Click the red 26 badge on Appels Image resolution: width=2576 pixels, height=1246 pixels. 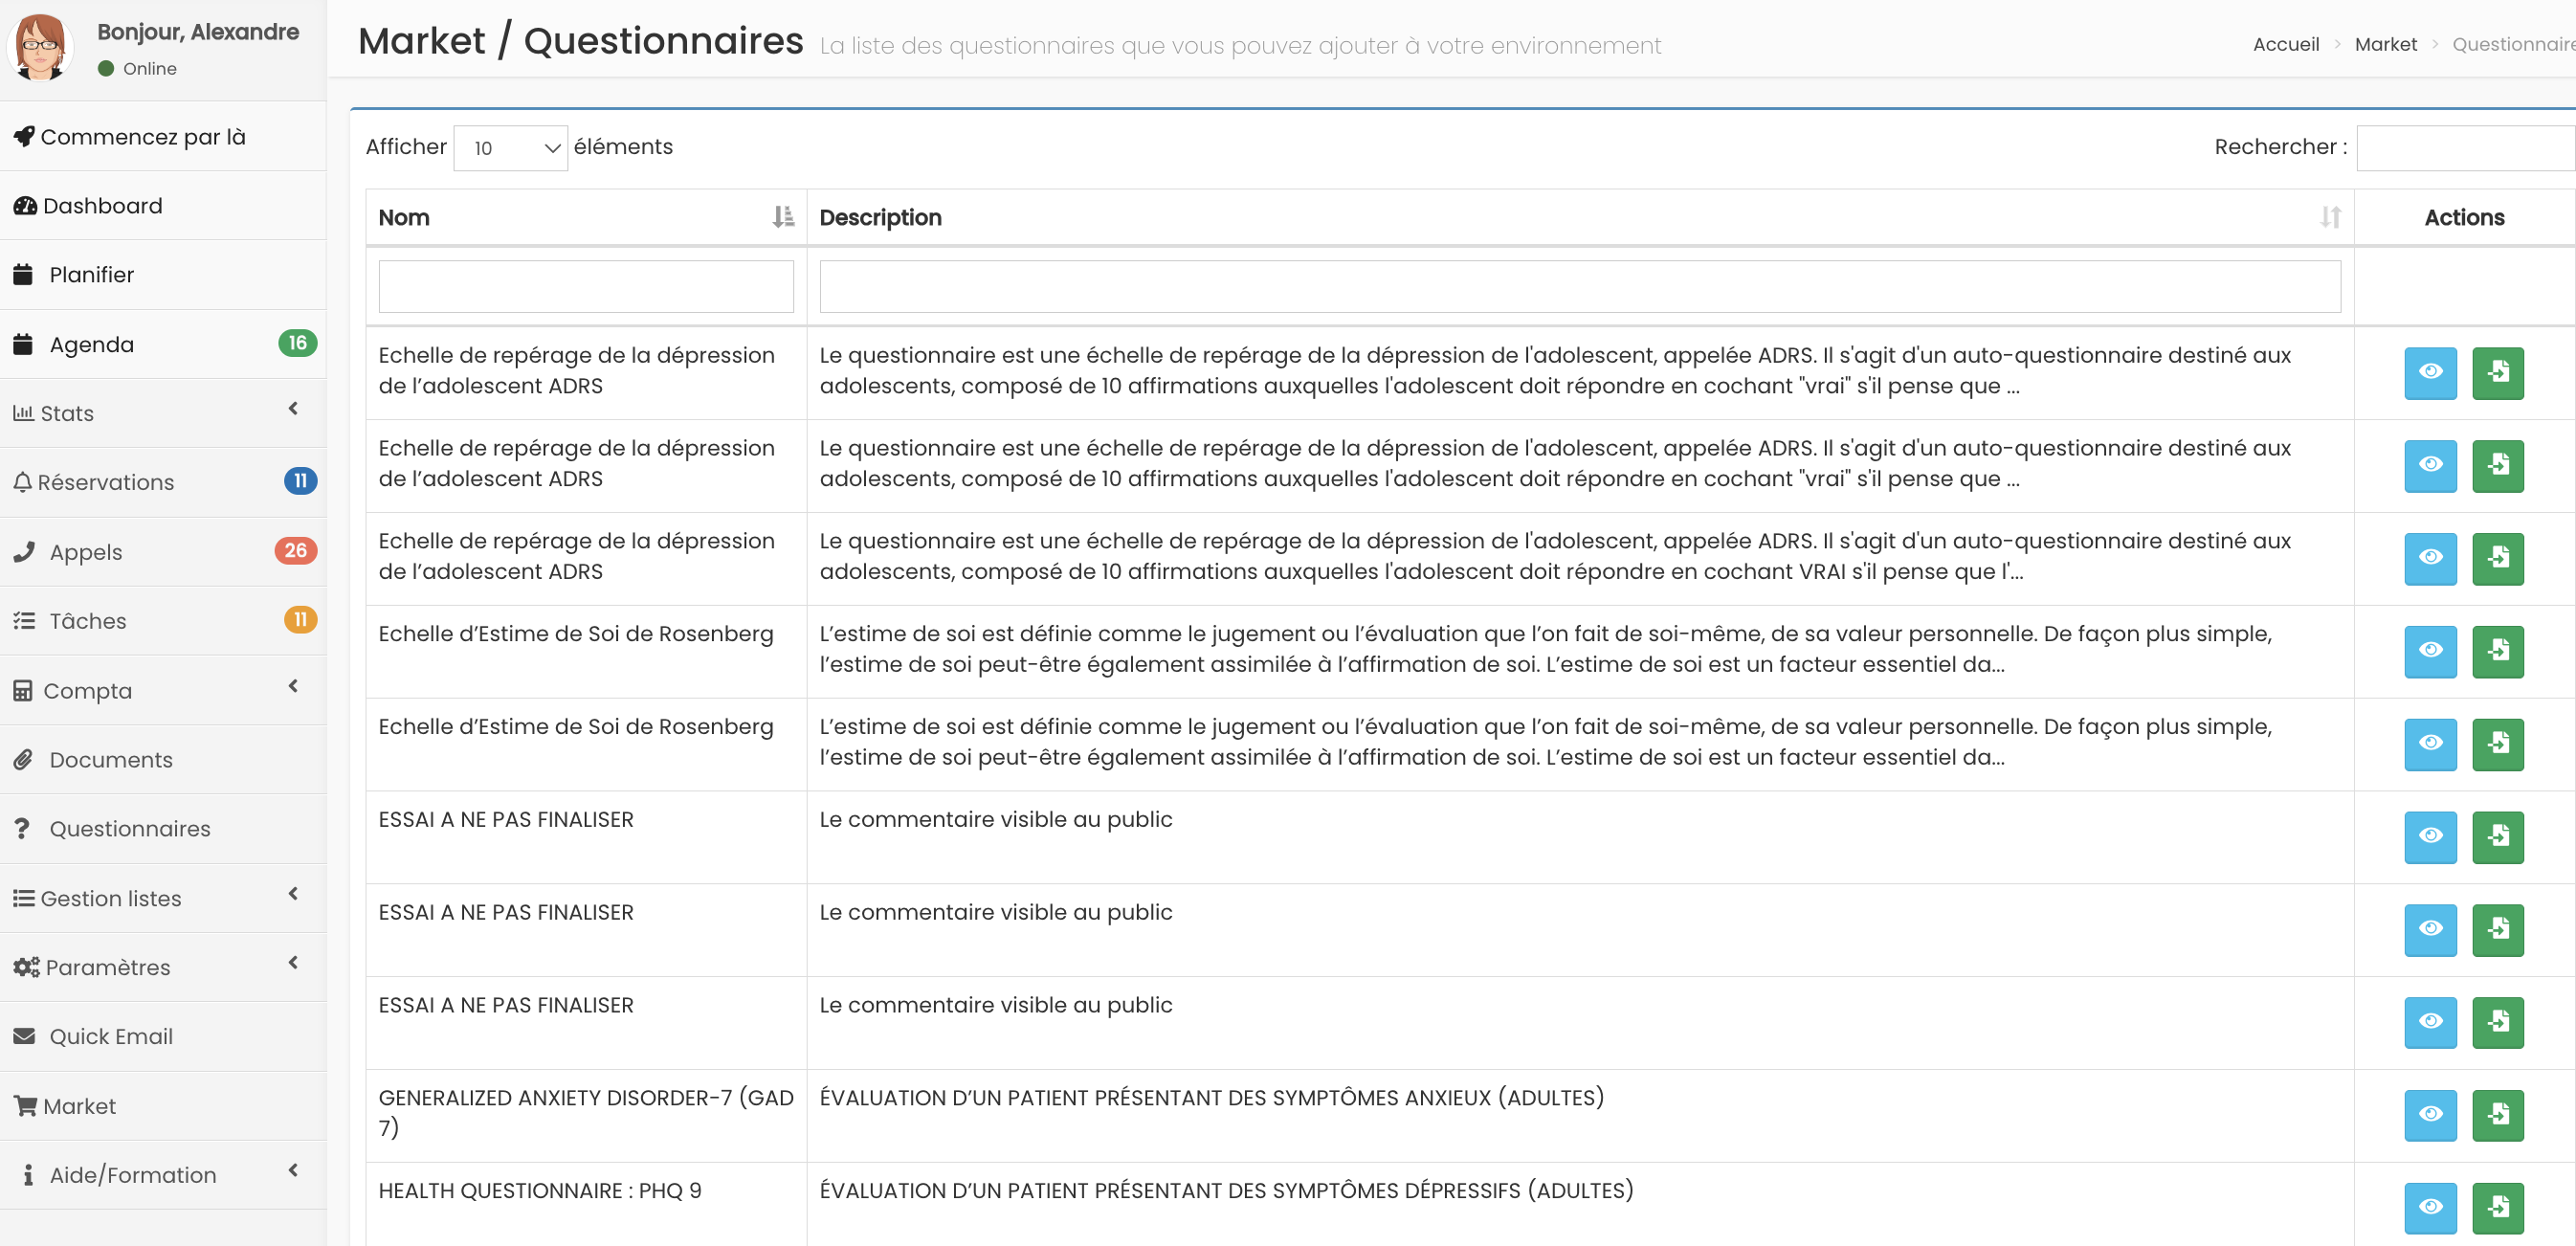[295, 550]
